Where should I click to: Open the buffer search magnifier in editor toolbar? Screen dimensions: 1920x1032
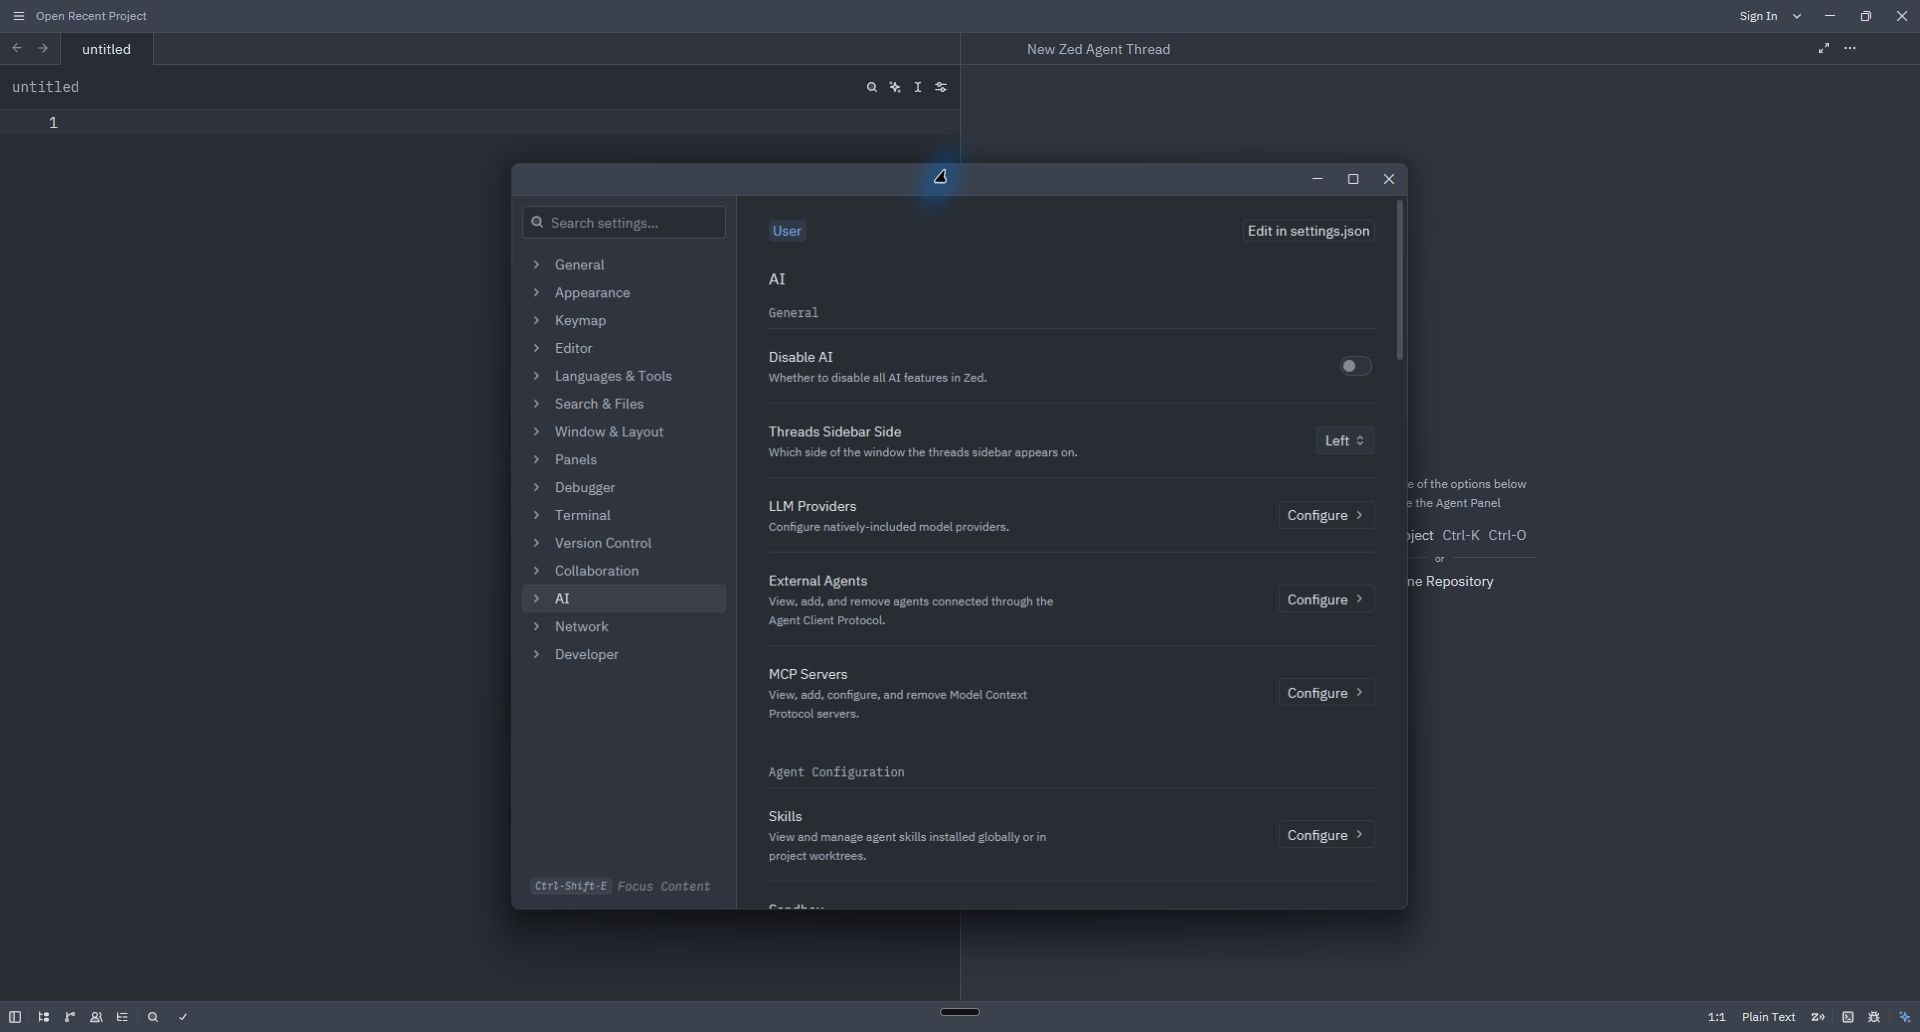872,88
